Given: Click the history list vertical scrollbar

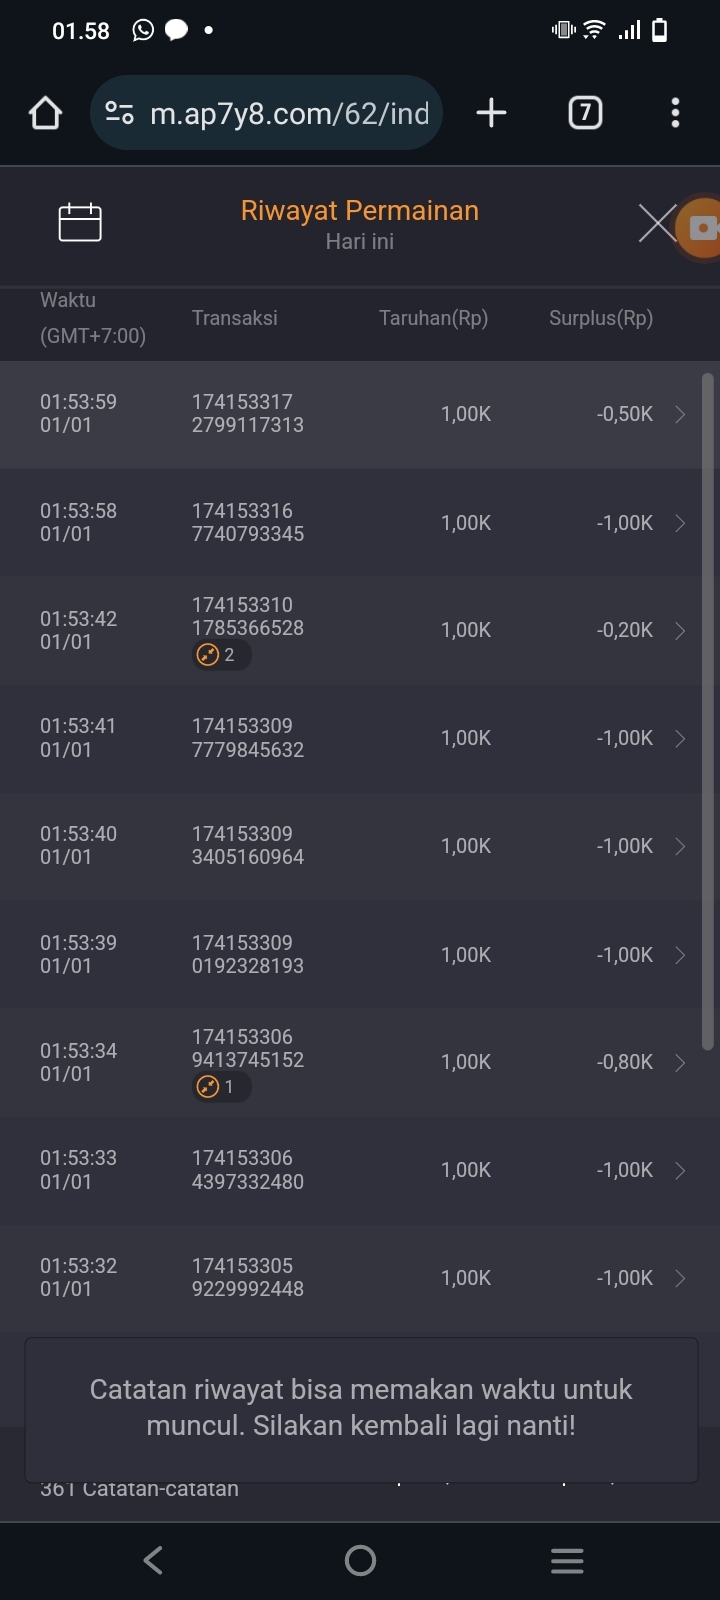Looking at the screenshot, I should click(708, 710).
